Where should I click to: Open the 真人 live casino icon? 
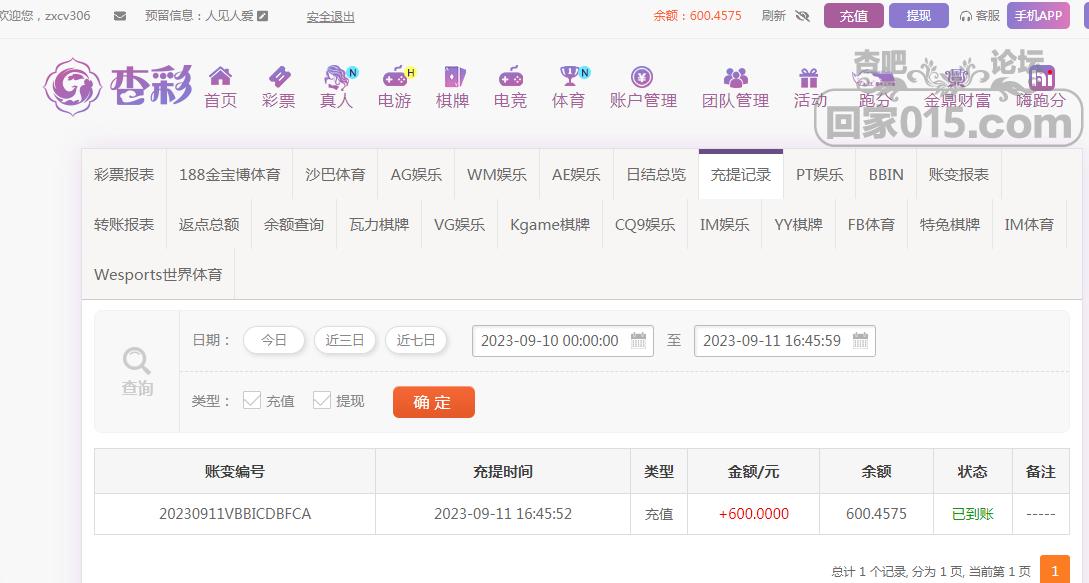[338, 76]
